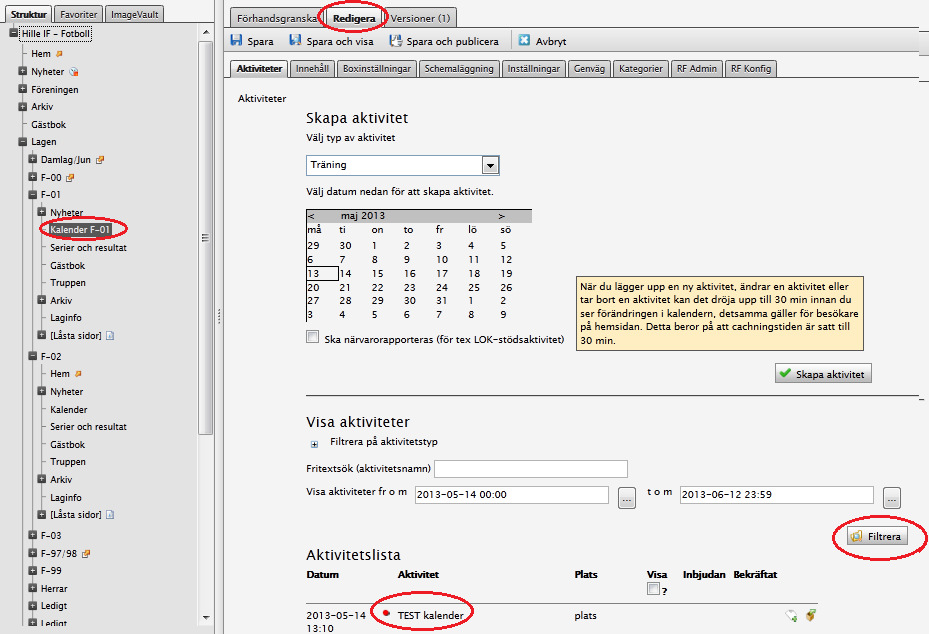Select Kalender F-01 in the tree
929x634 pixels.
80,229
